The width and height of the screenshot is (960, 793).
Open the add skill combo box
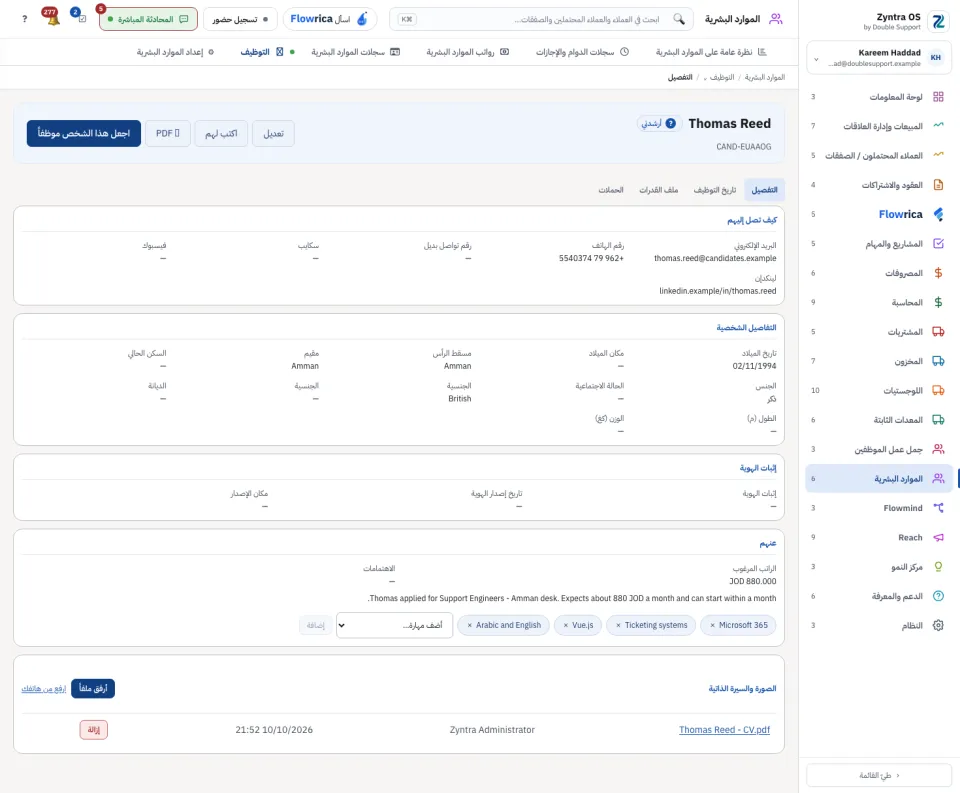[x=394, y=625]
